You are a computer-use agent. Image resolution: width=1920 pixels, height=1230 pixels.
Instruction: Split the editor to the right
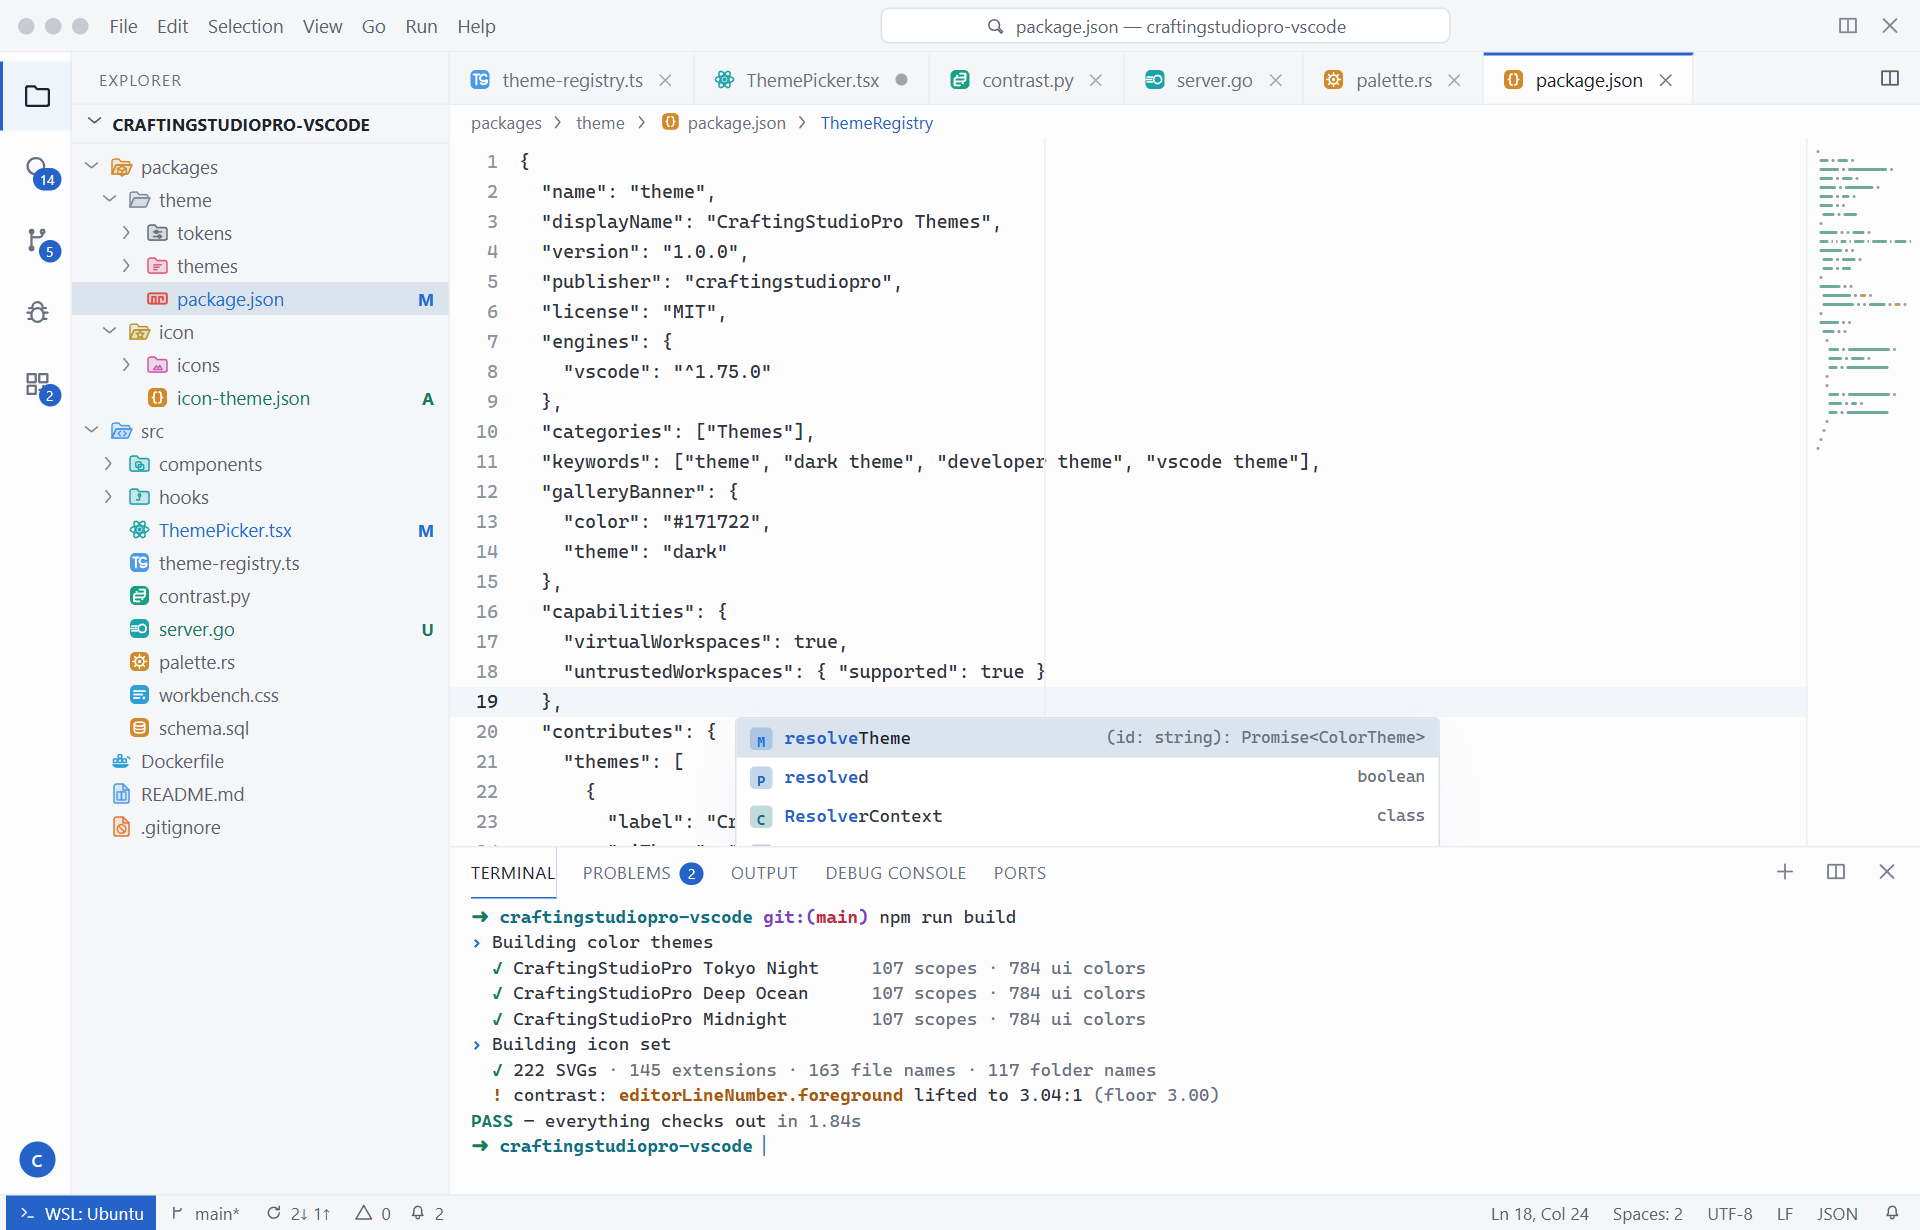point(1890,78)
